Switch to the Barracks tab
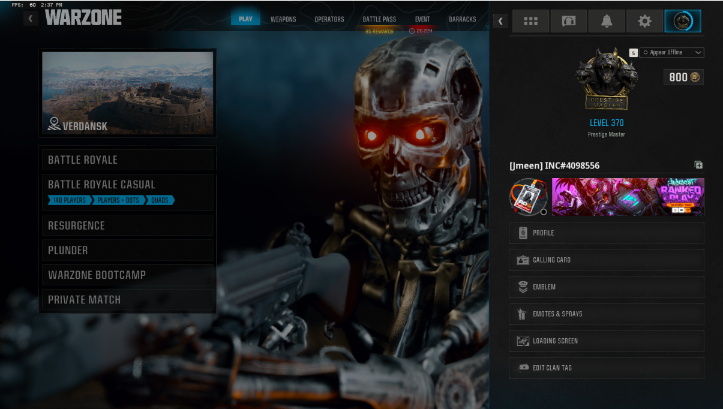723x409 pixels. point(462,19)
